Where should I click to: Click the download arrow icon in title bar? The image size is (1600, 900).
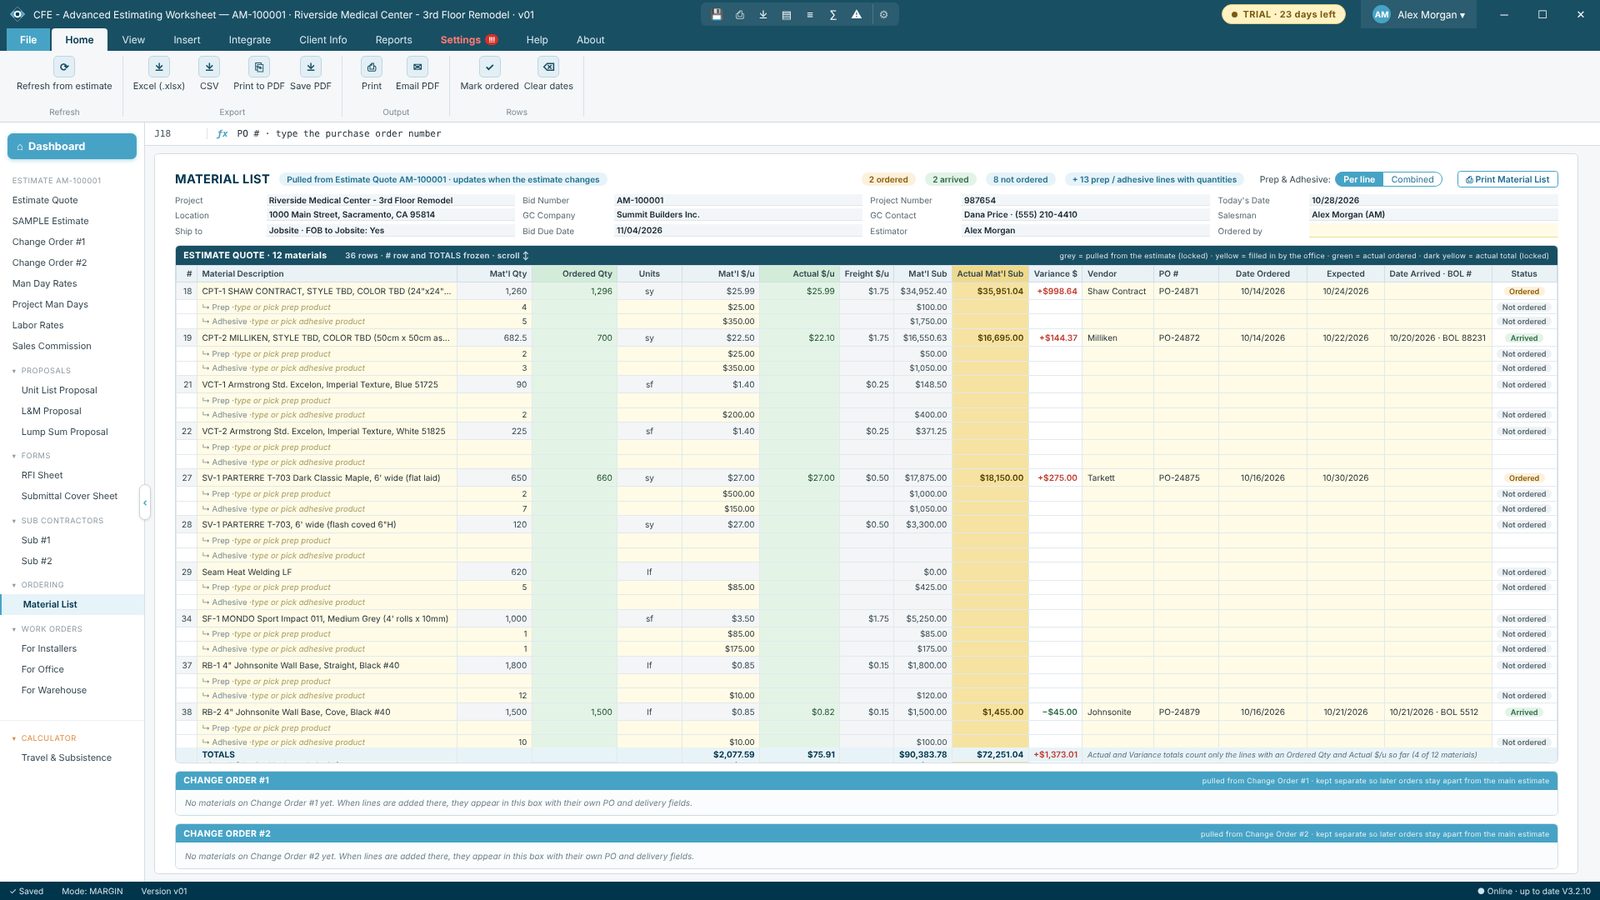(763, 15)
